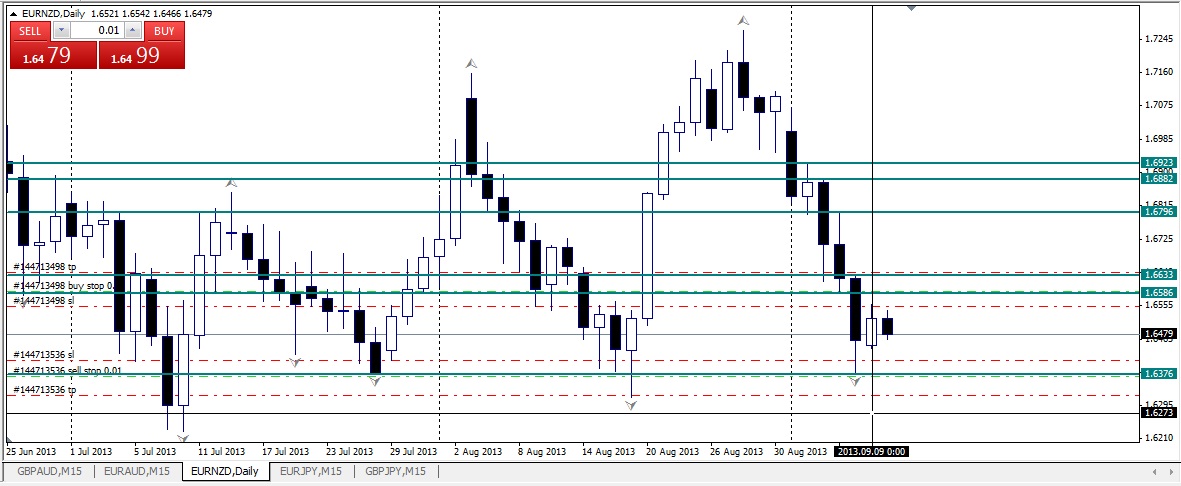Decrease trade volume with down arrow
Viewport: 1181px width, 486px height.
pyautogui.click(x=61, y=31)
